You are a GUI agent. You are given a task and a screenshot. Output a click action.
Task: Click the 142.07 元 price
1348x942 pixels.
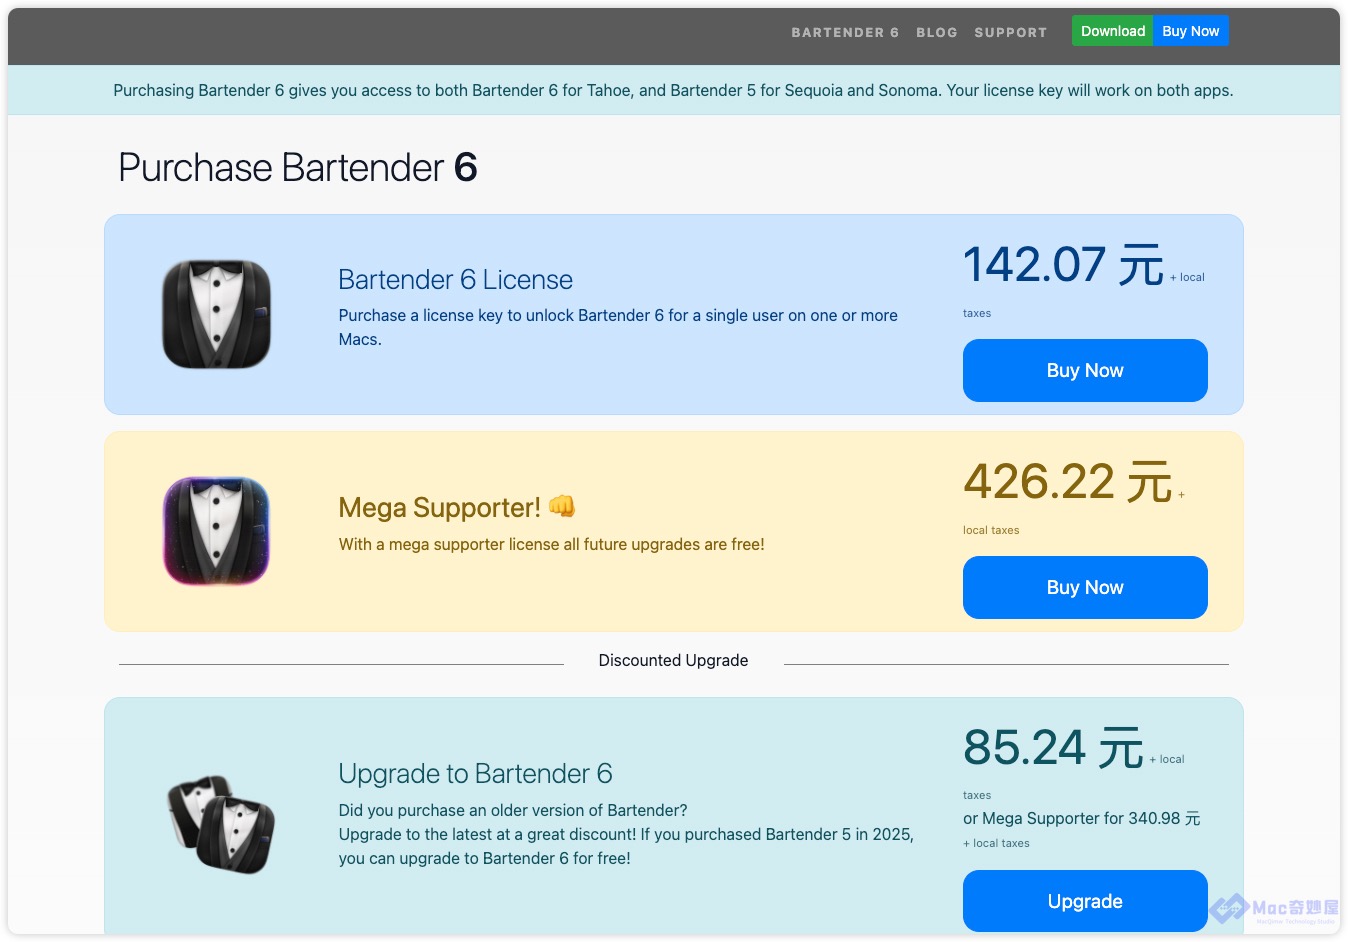1063,265
